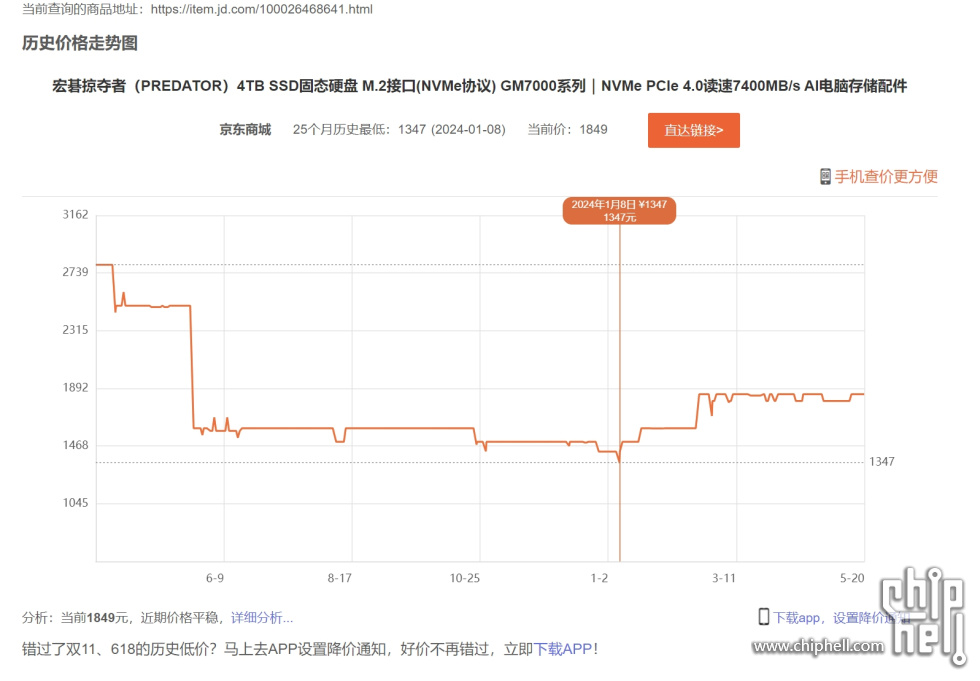Image resolution: width=980 pixels, height=681 pixels.
Task: Click the phone icon before 下载app
Action: point(764,617)
